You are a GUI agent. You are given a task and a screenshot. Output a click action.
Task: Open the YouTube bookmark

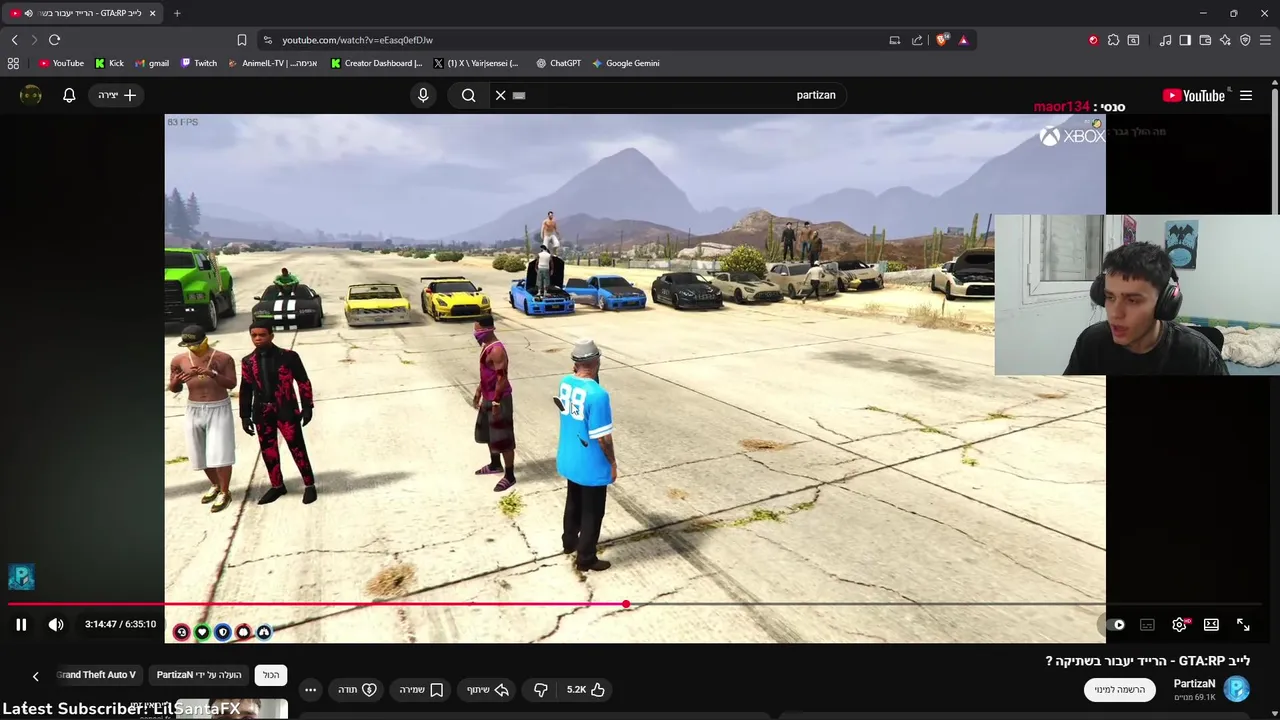[61, 63]
